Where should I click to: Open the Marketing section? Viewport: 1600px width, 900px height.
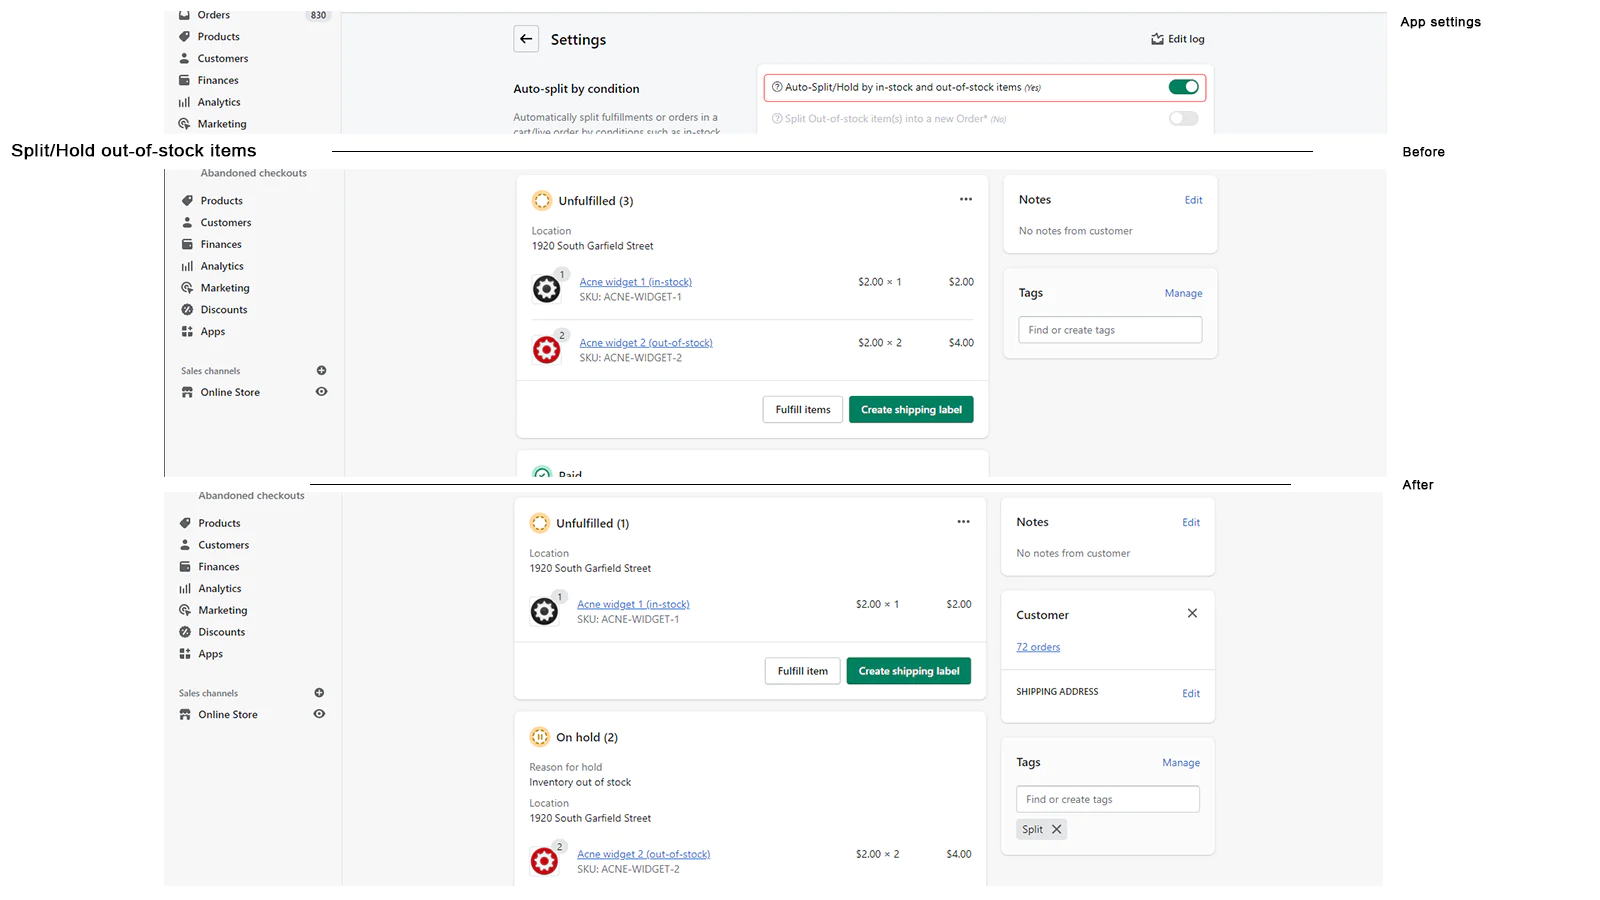[x=221, y=123]
